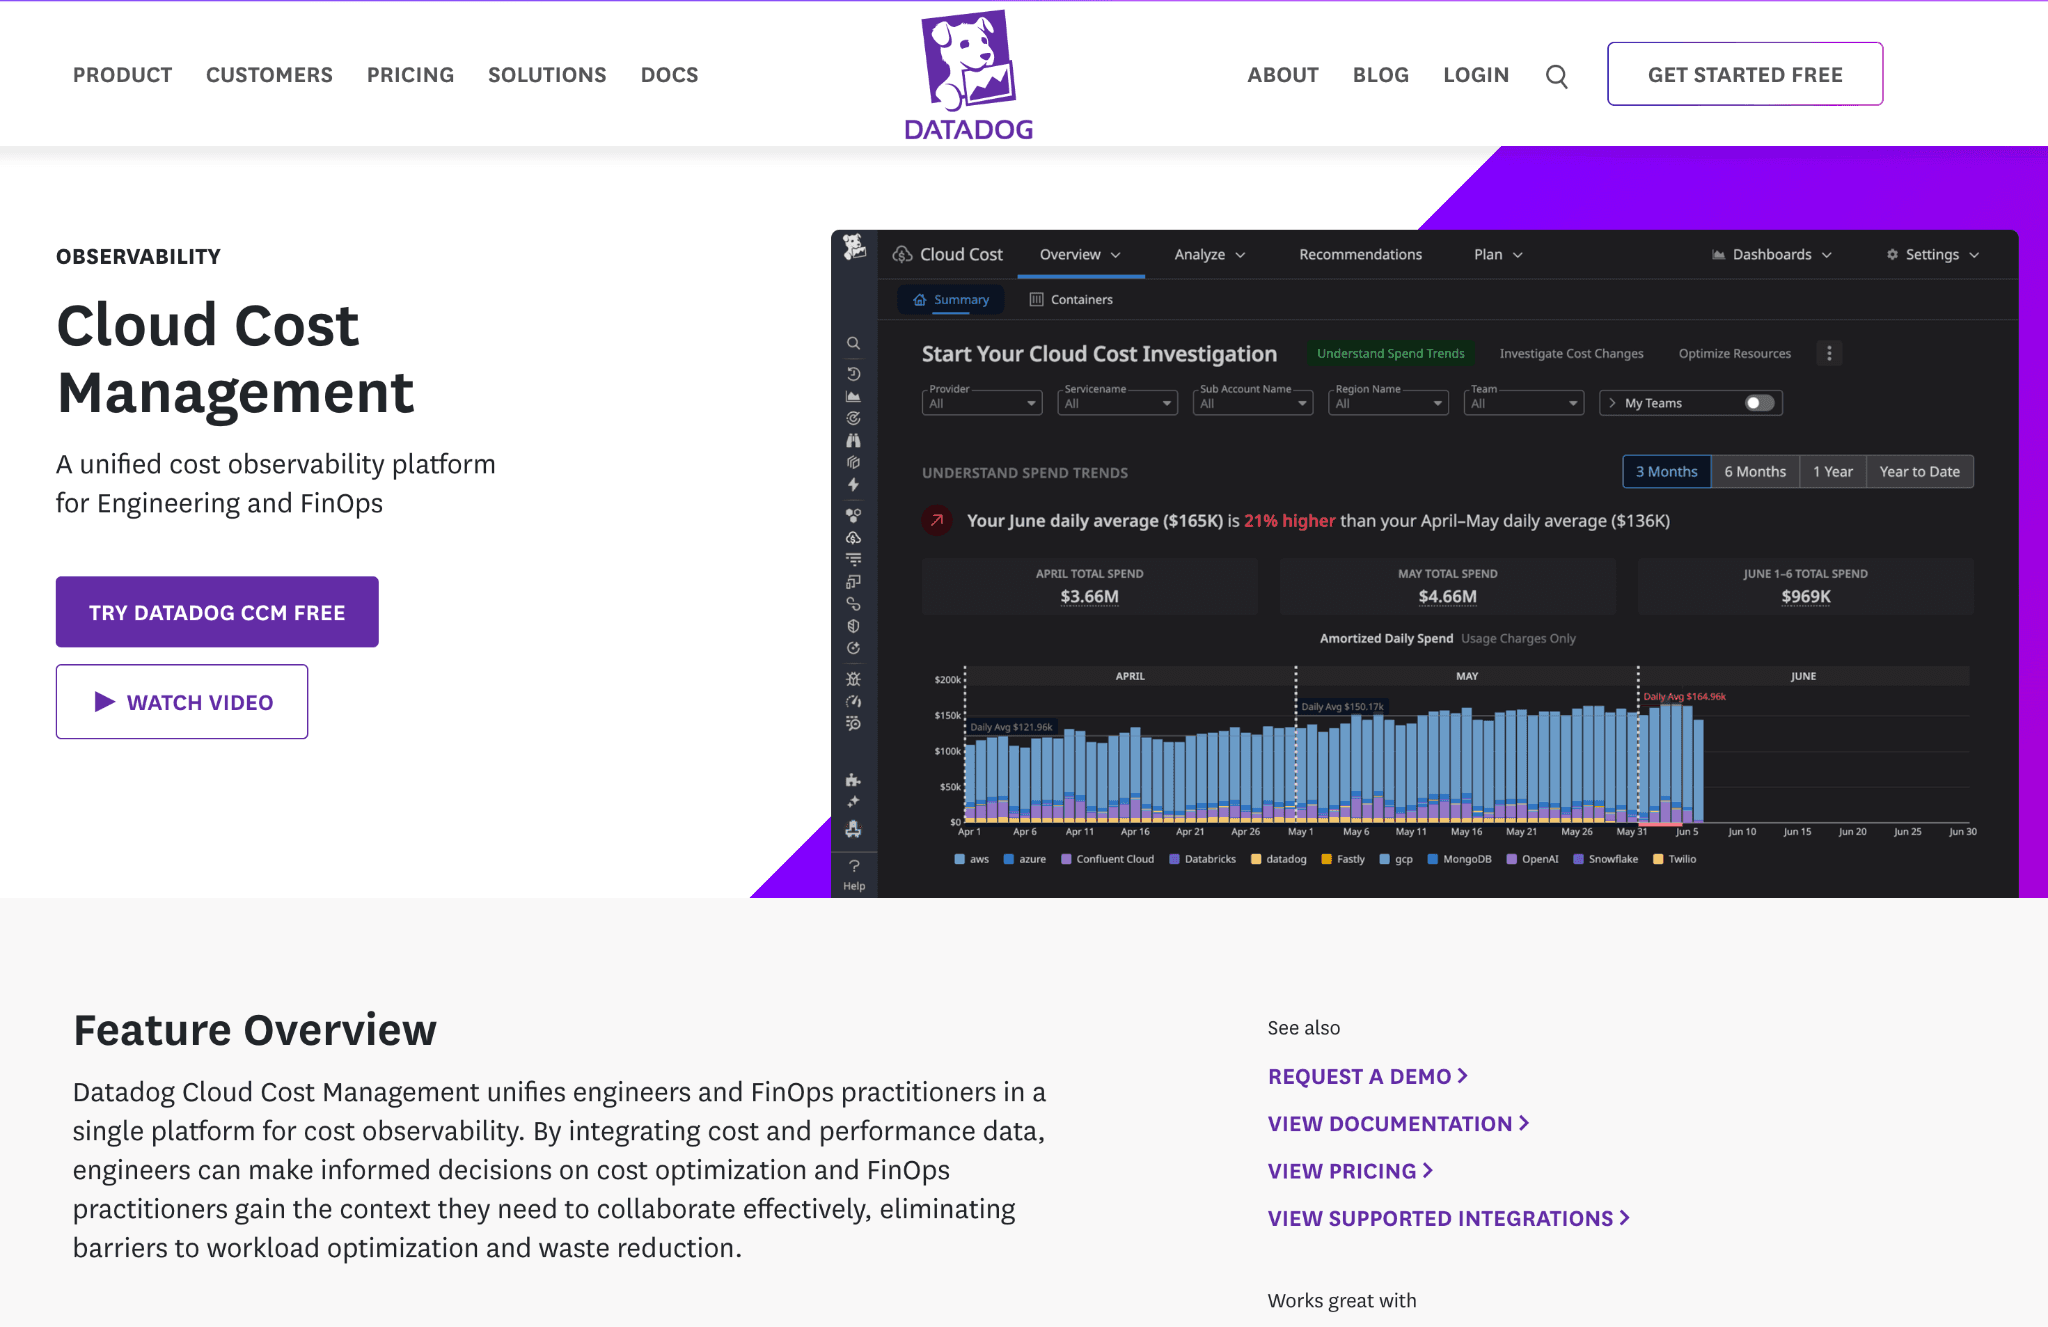Follow the REQUEST A DEMO link
This screenshot has height=1327, width=2048.
pos(1367,1076)
